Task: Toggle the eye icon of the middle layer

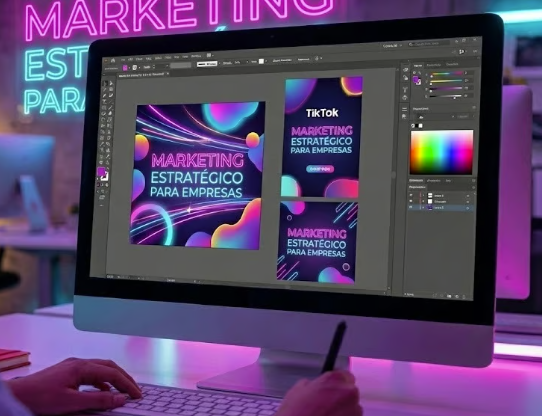Action: click(411, 201)
